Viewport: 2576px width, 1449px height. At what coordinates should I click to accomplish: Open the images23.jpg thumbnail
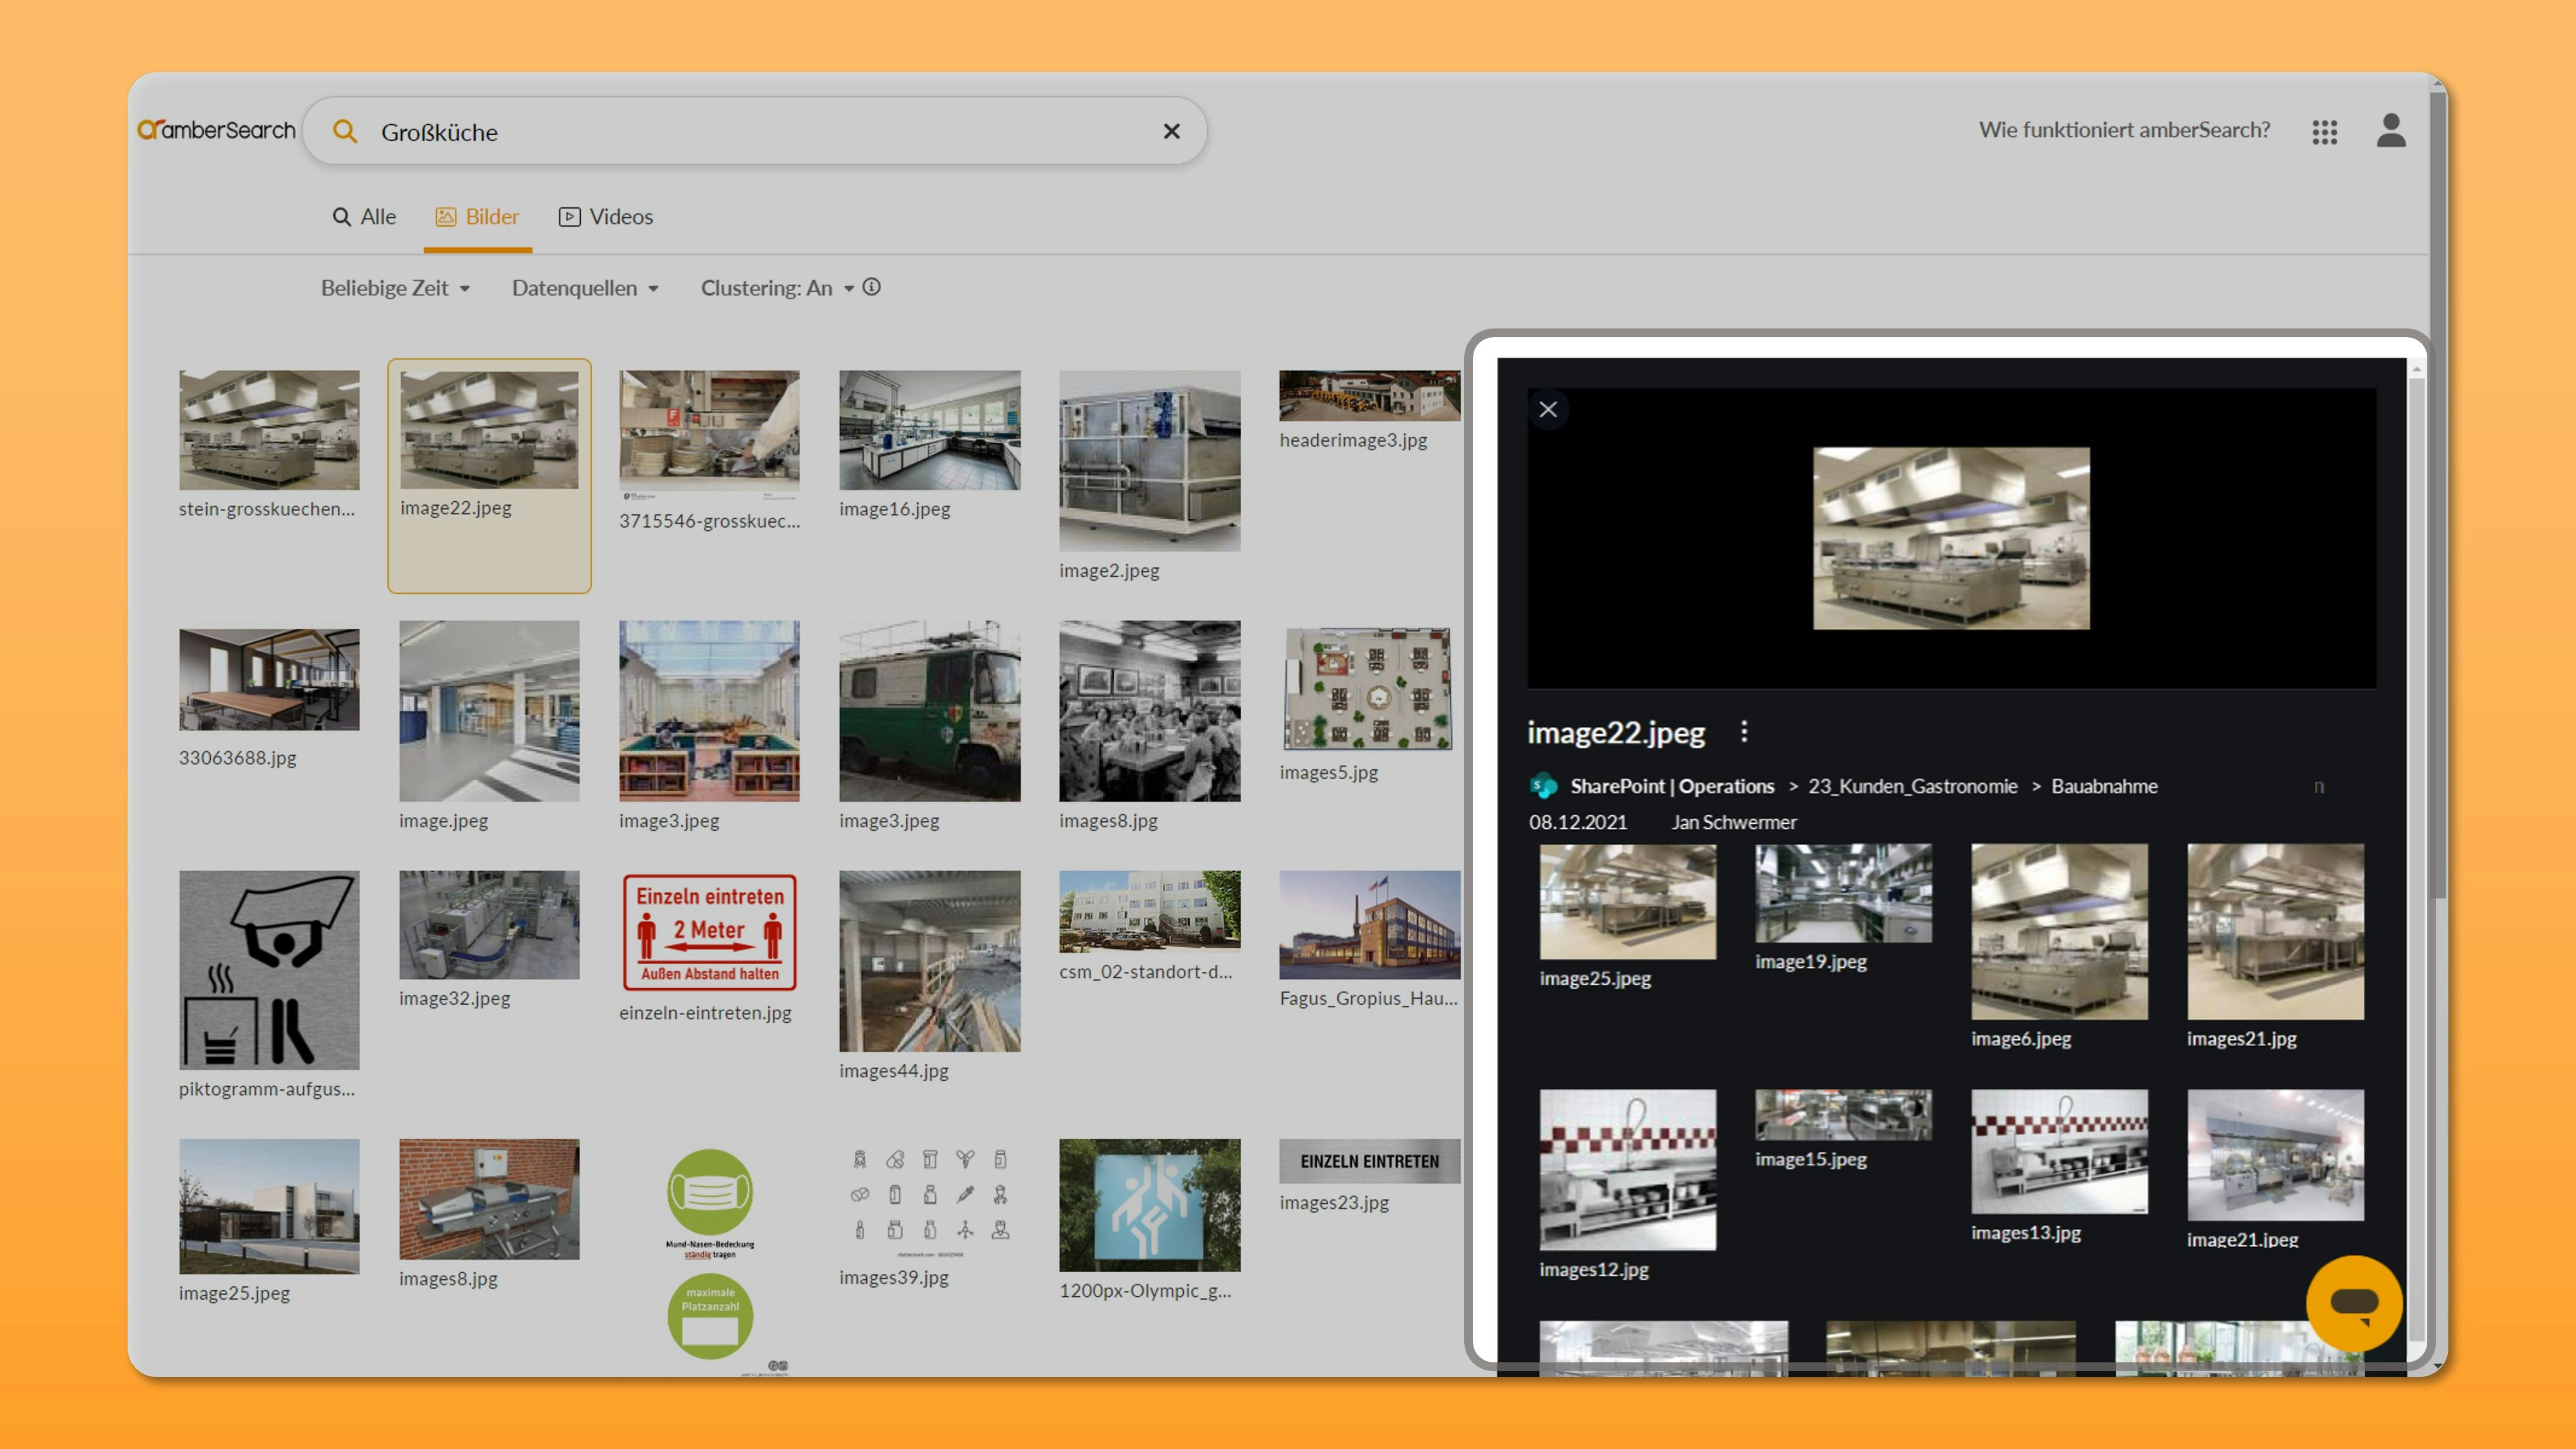click(1369, 1161)
